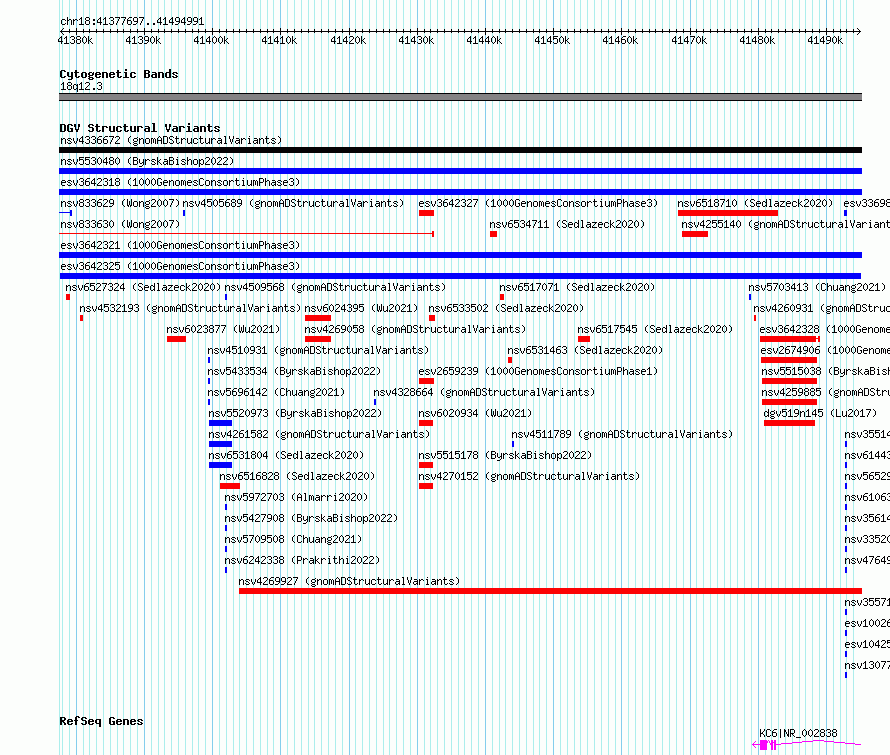Click dgv519n145 (Lu2017) label

pos(820,413)
